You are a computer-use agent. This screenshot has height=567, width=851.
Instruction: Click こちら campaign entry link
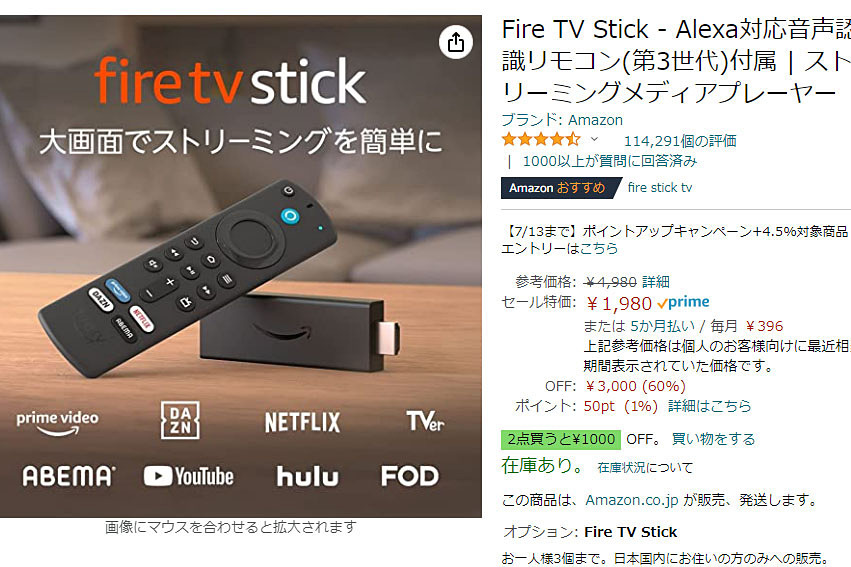599,249
